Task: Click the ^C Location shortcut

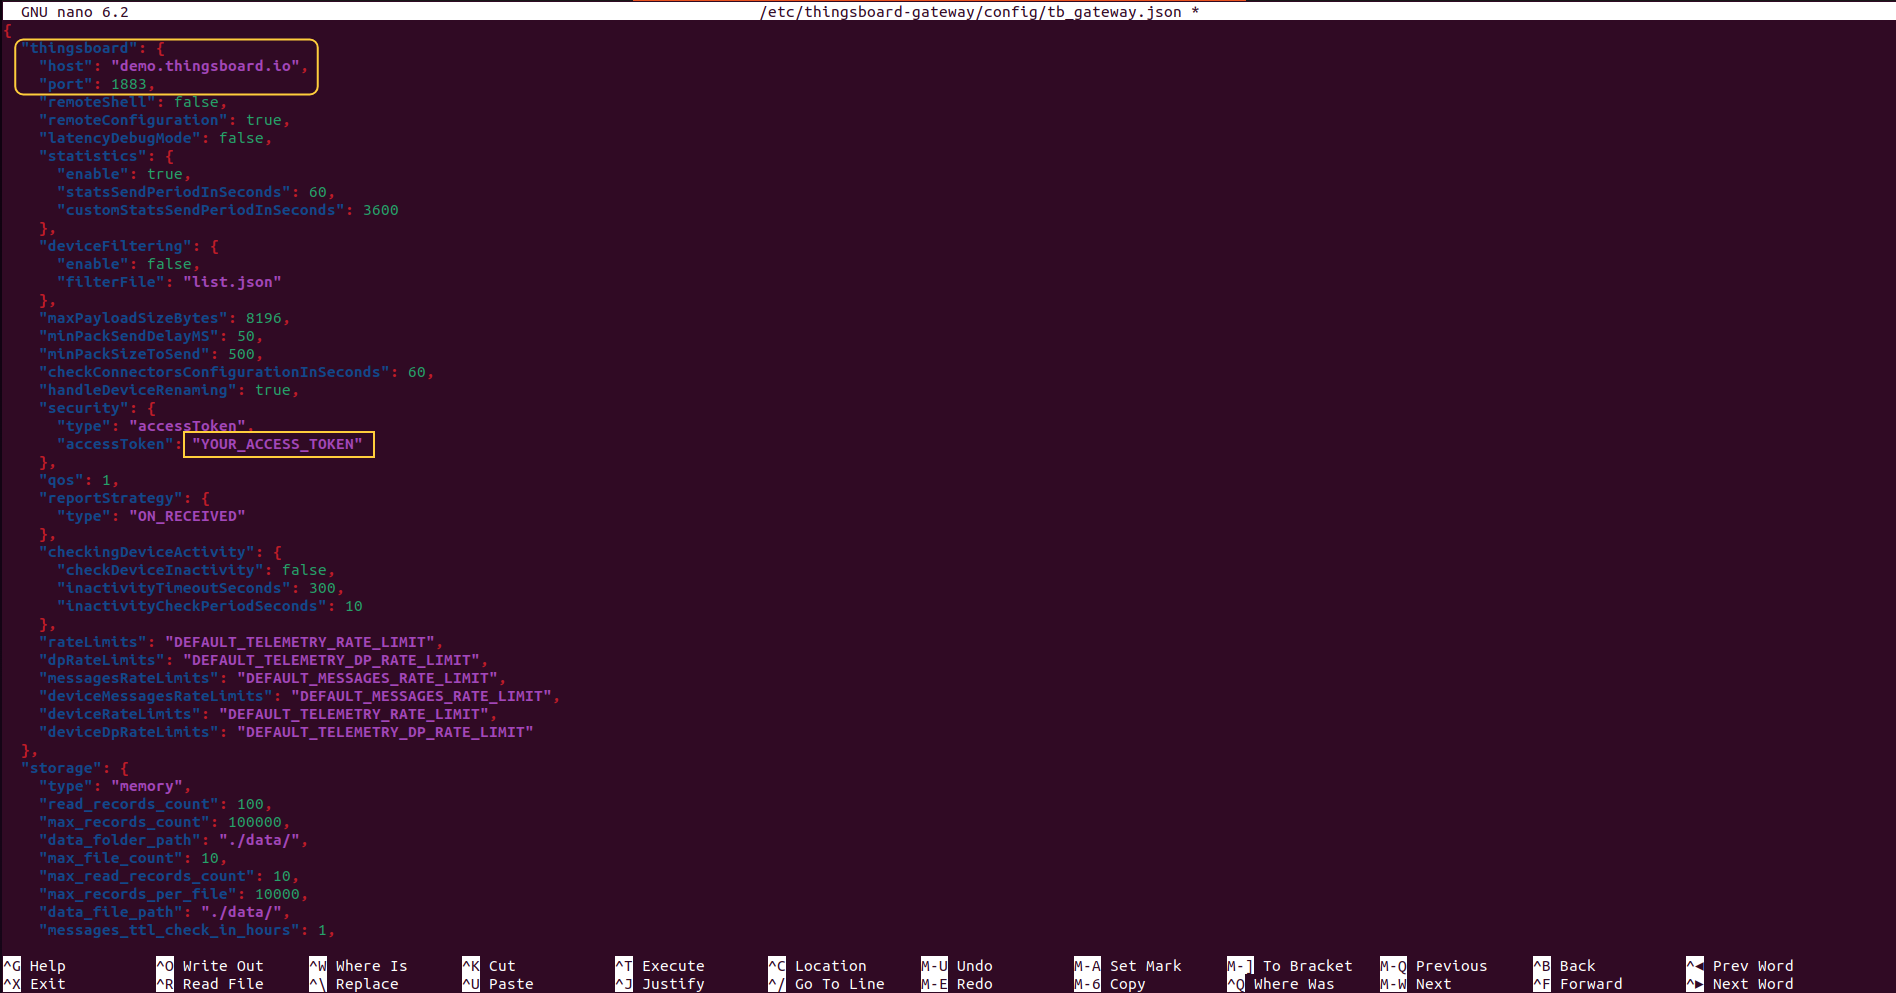Action: point(817,966)
